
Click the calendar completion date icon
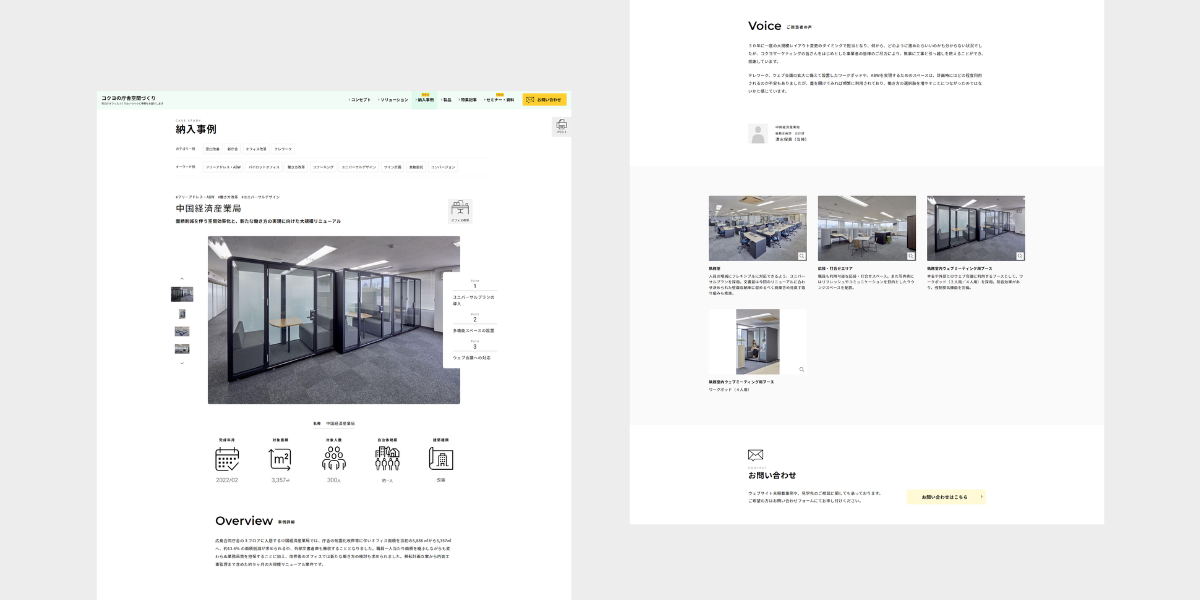[227, 459]
